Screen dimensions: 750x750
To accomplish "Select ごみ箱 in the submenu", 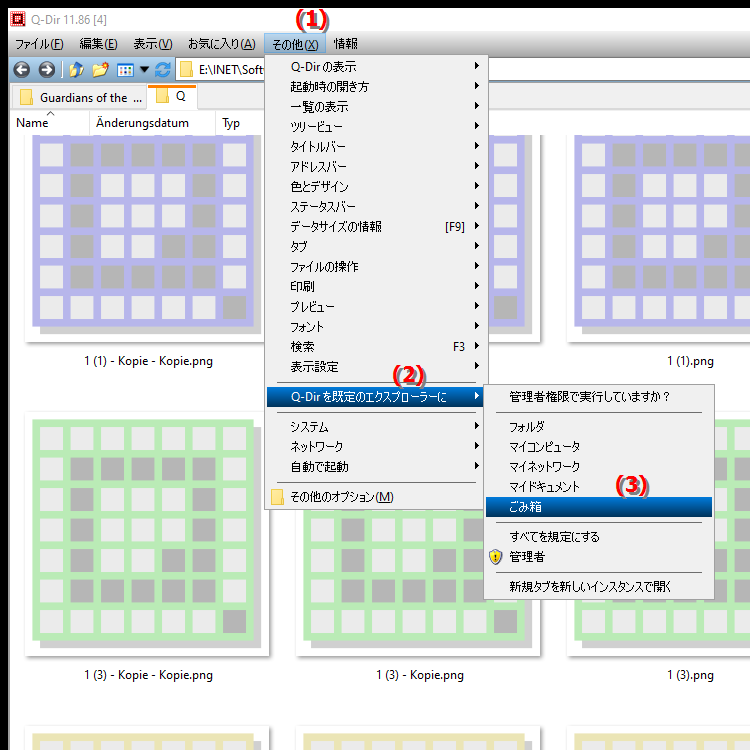I will (x=599, y=507).
